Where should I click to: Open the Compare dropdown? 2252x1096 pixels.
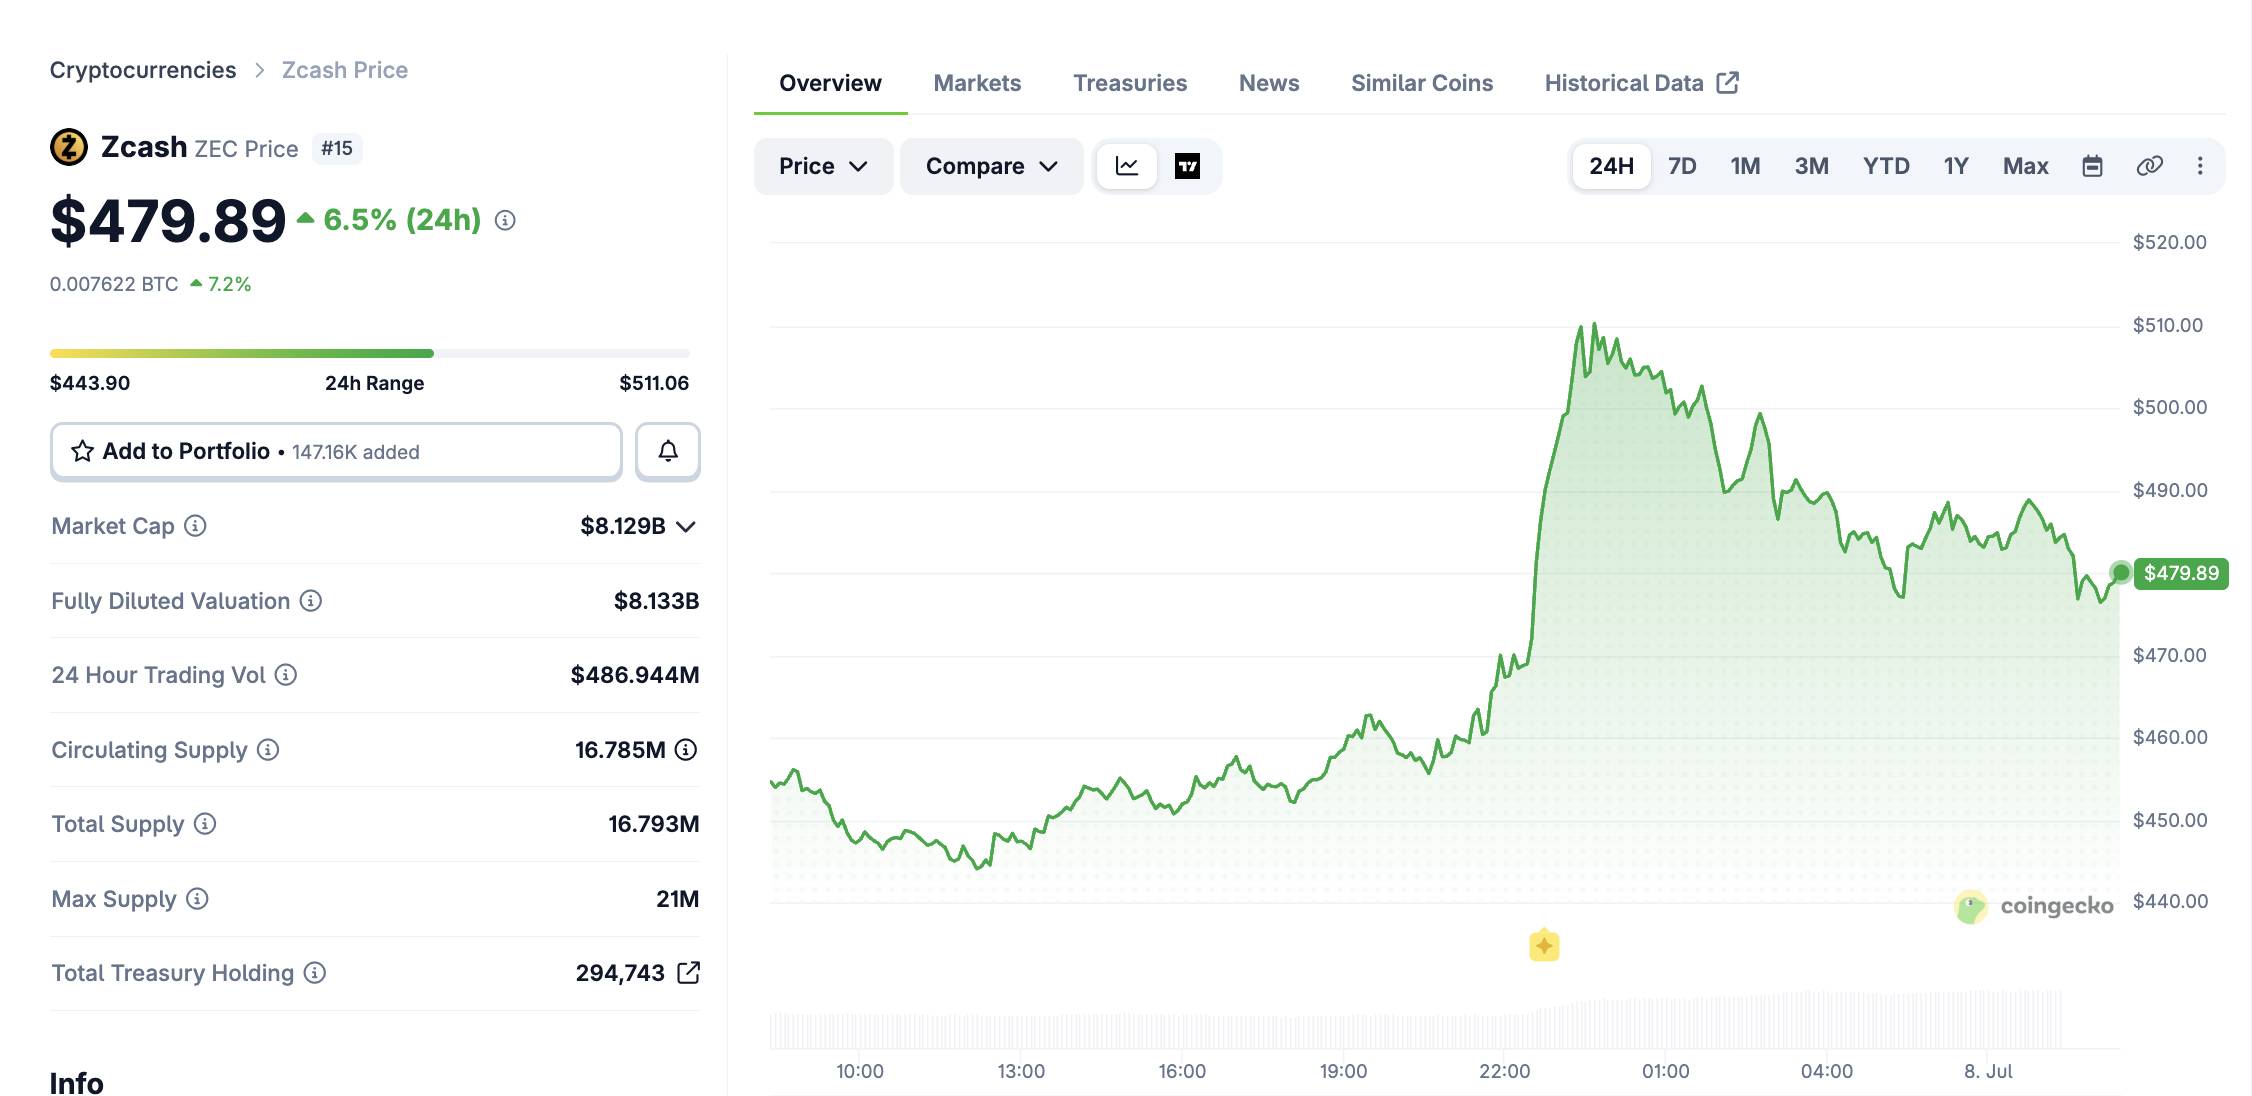(991, 166)
